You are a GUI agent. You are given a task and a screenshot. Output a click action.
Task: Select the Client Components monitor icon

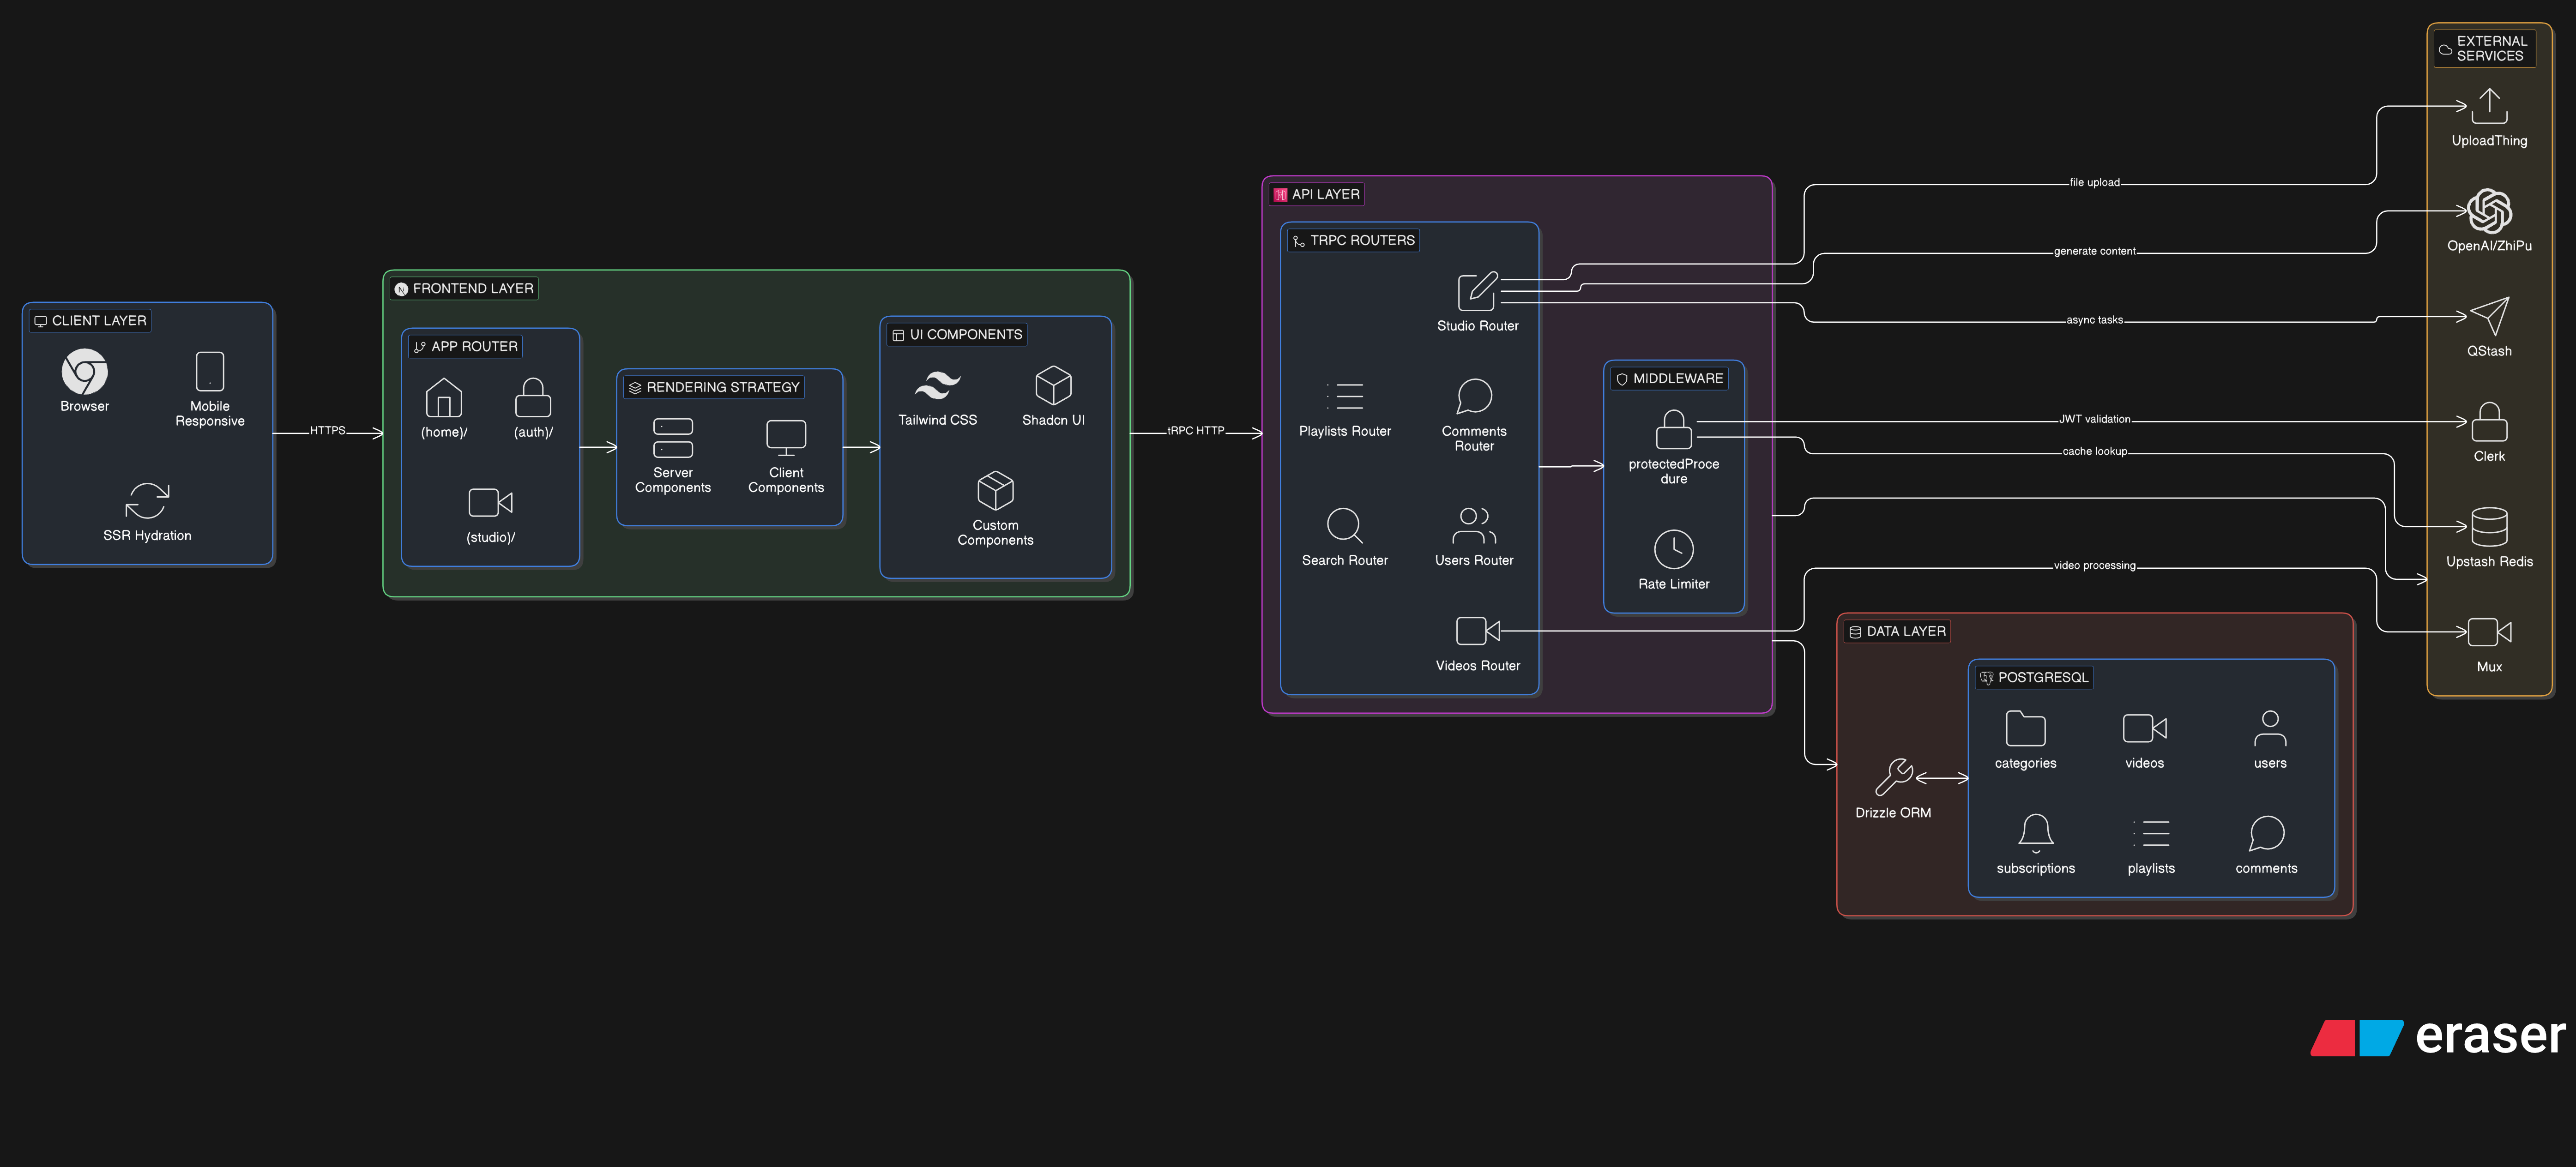click(786, 438)
